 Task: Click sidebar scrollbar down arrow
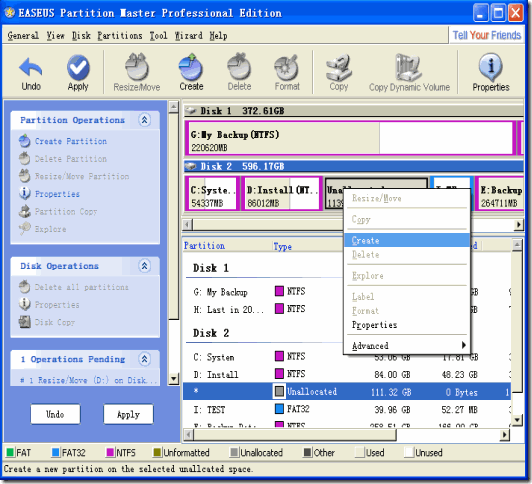point(173,379)
